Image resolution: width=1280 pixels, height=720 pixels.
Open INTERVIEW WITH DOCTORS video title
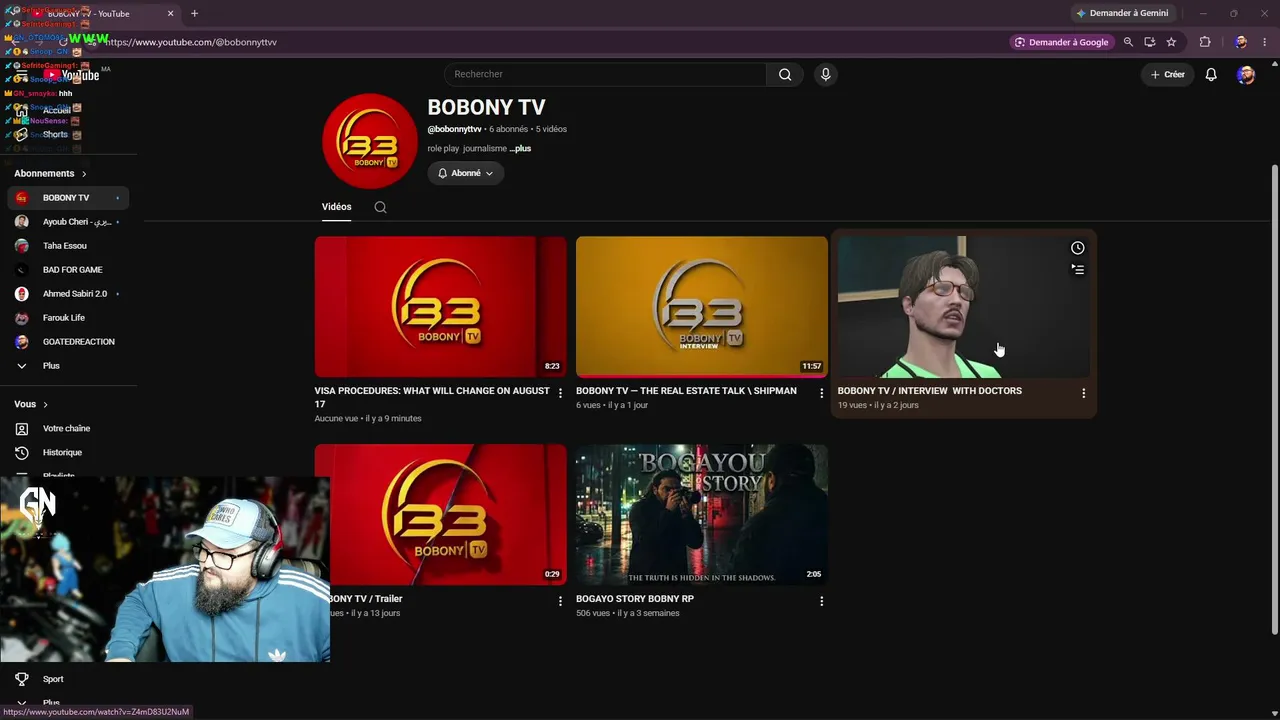(929, 391)
